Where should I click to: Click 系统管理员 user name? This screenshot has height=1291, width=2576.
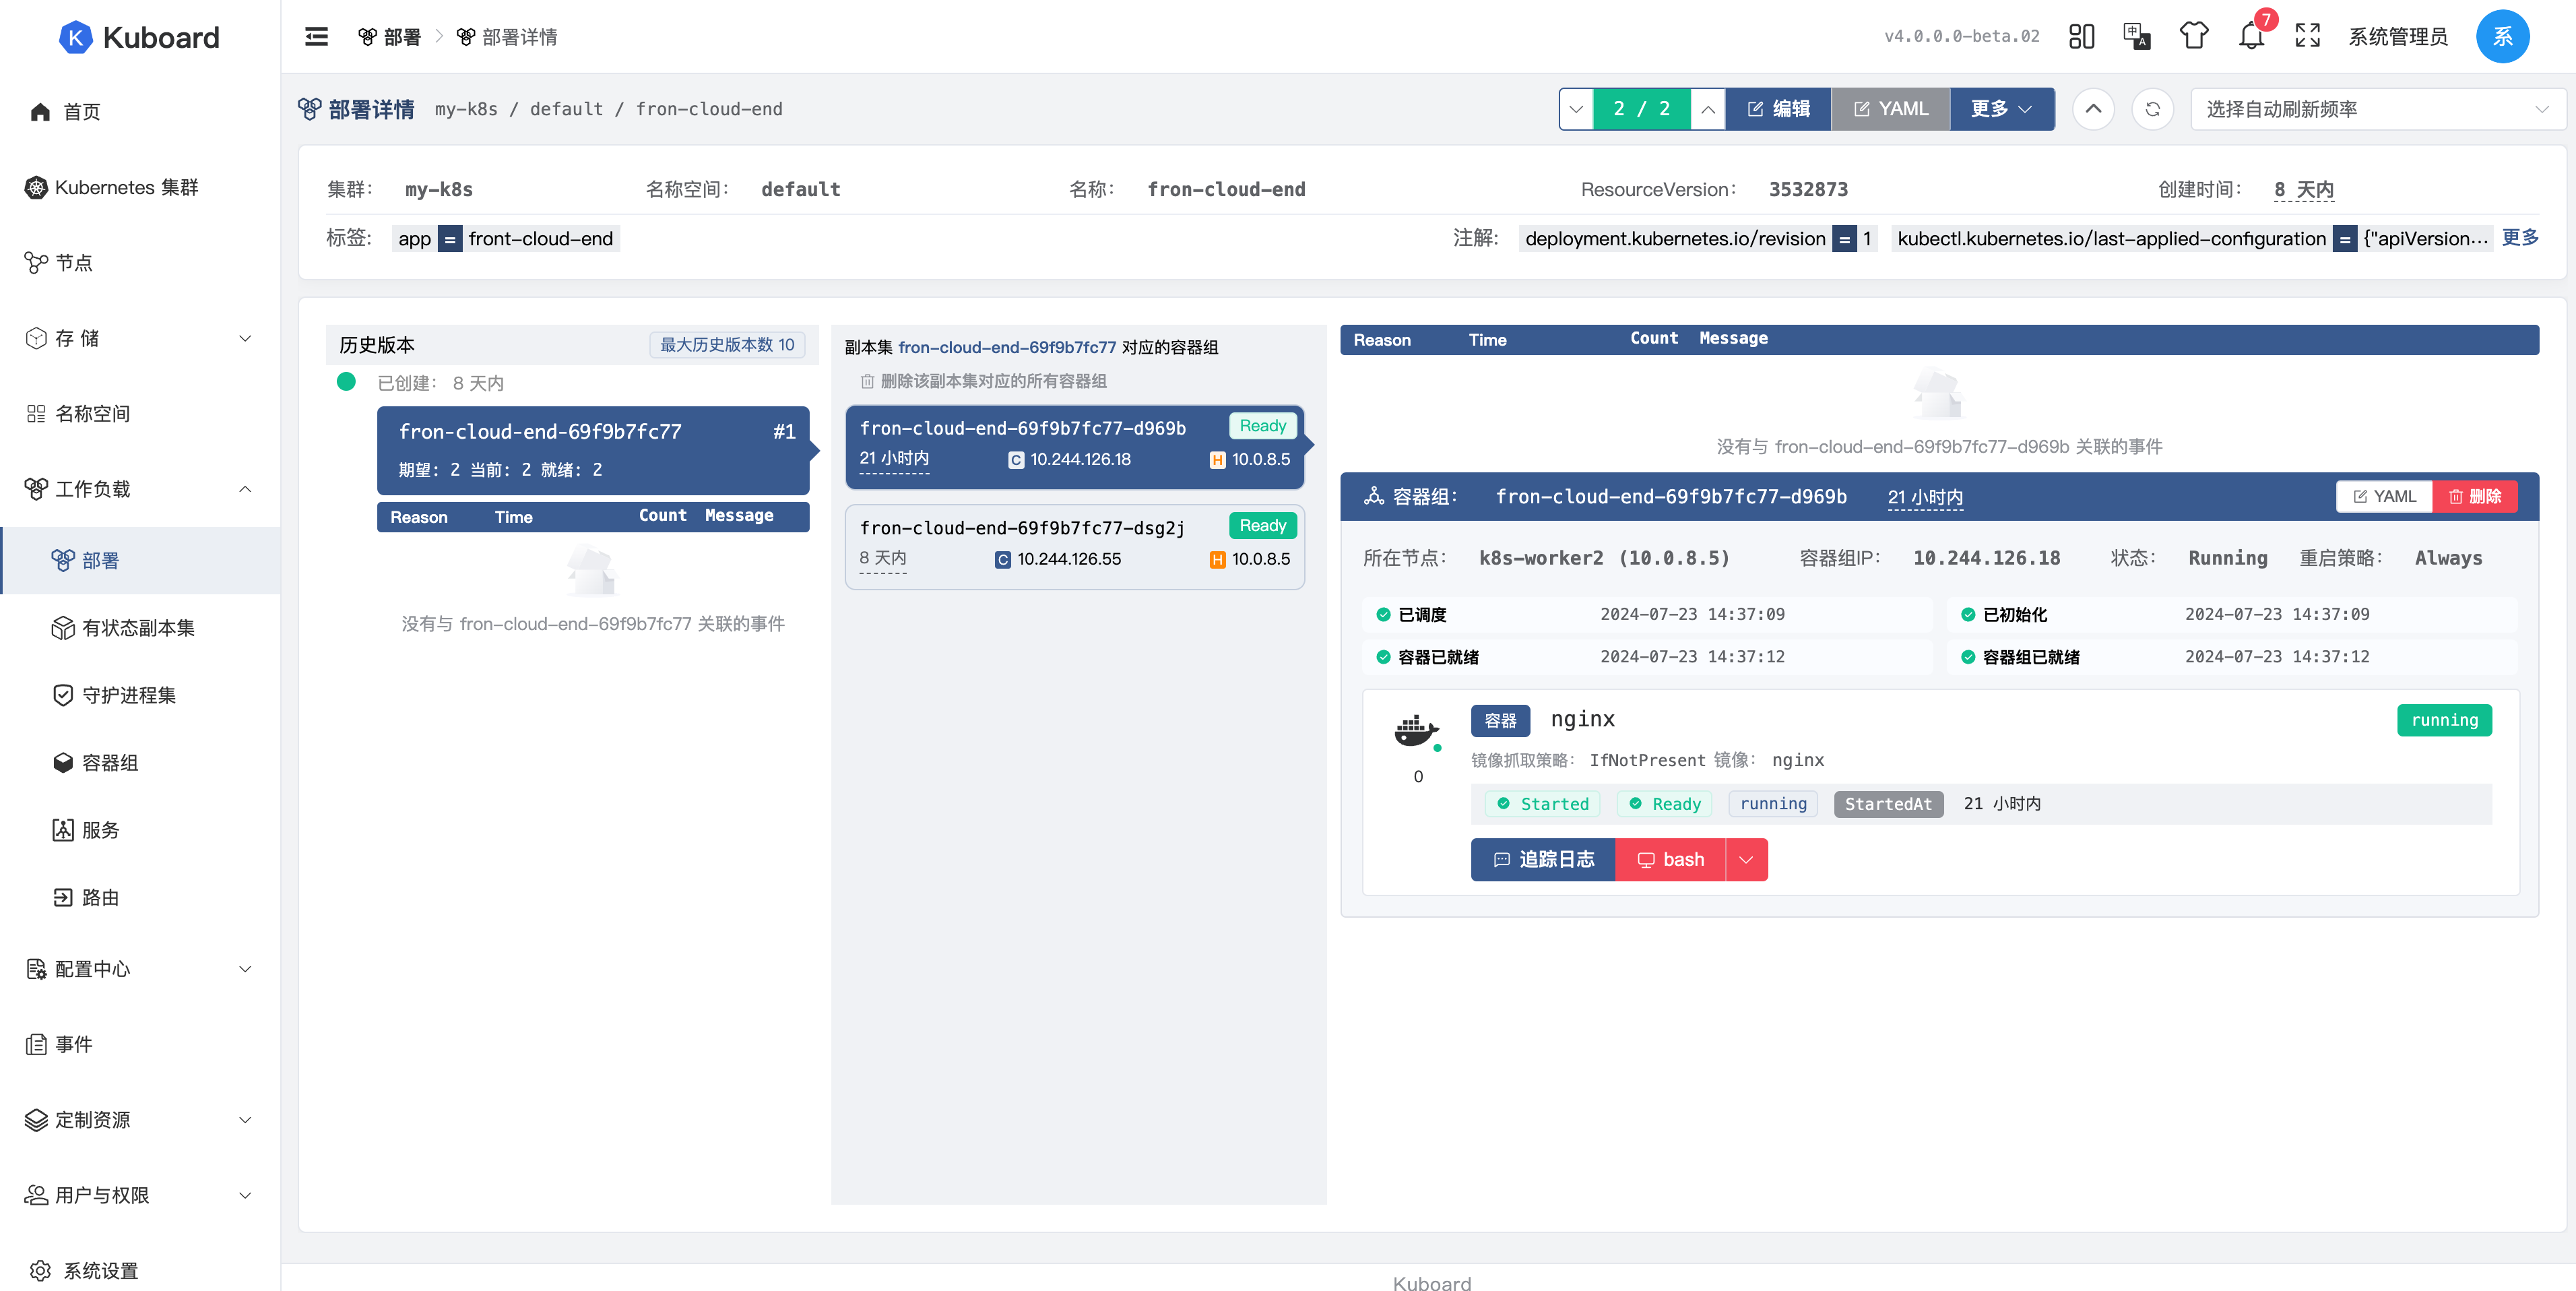(x=2398, y=37)
